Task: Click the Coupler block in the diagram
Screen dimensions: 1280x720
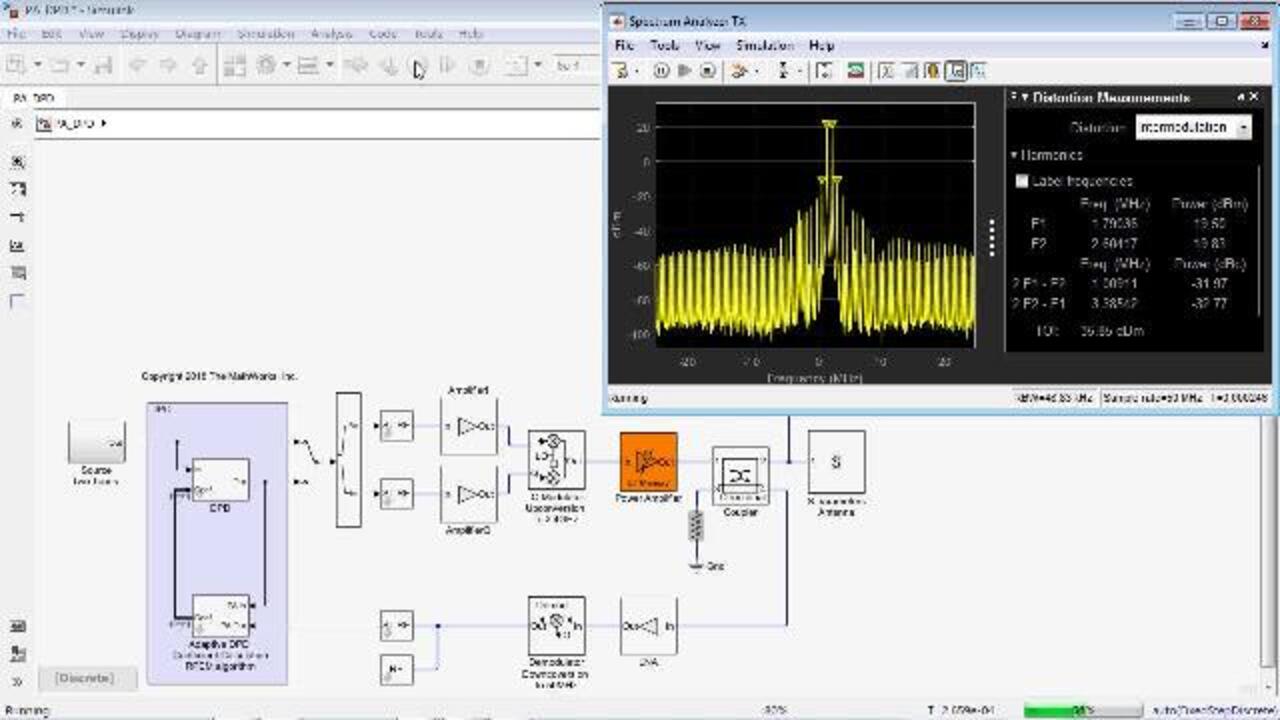Action: point(740,475)
